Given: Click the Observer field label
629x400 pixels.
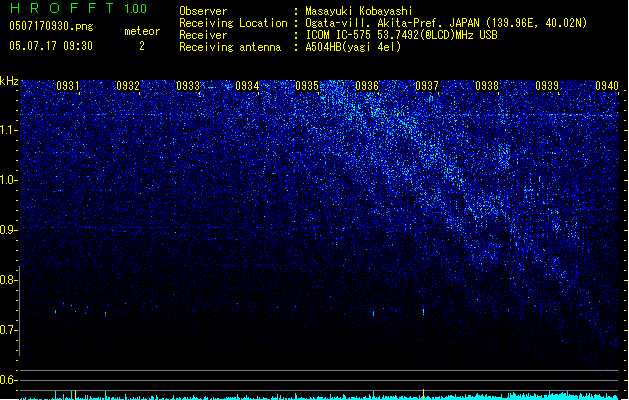Looking at the screenshot, I should [x=203, y=11].
